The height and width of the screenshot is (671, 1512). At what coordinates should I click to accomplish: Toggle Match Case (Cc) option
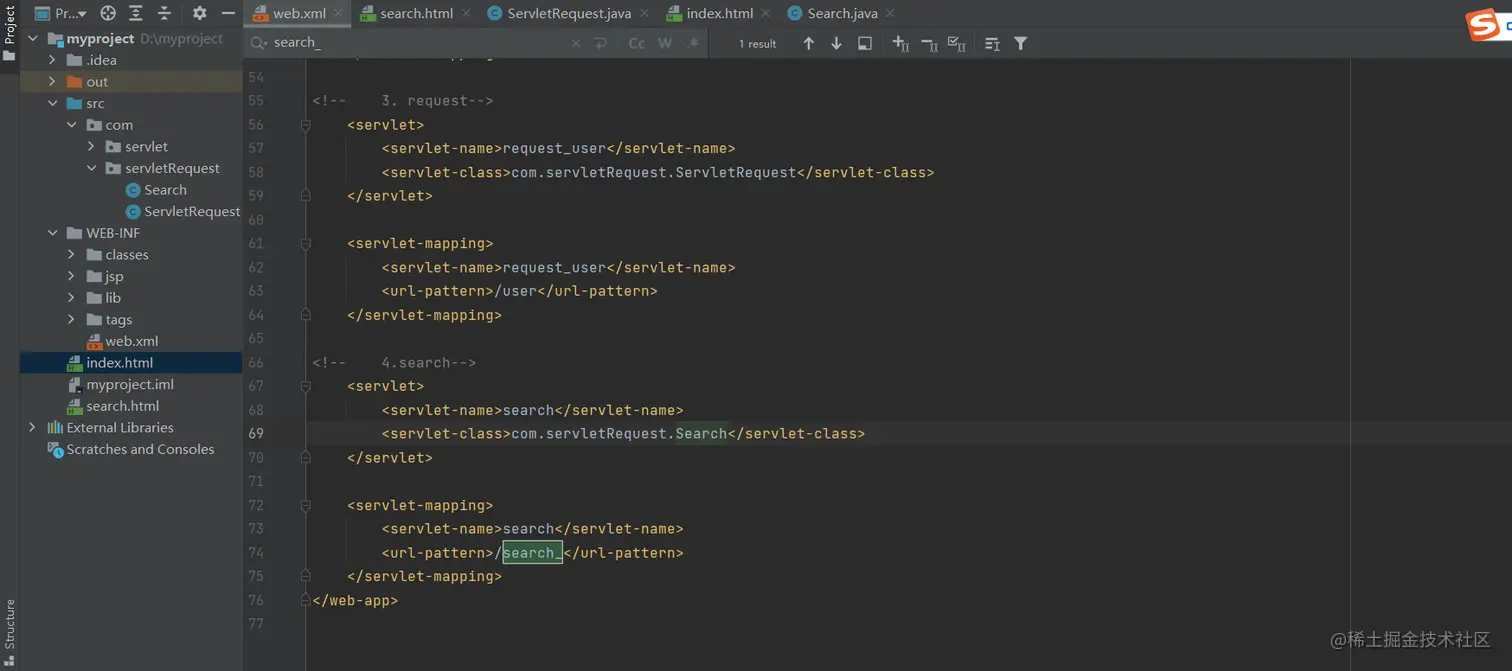pos(636,43)
